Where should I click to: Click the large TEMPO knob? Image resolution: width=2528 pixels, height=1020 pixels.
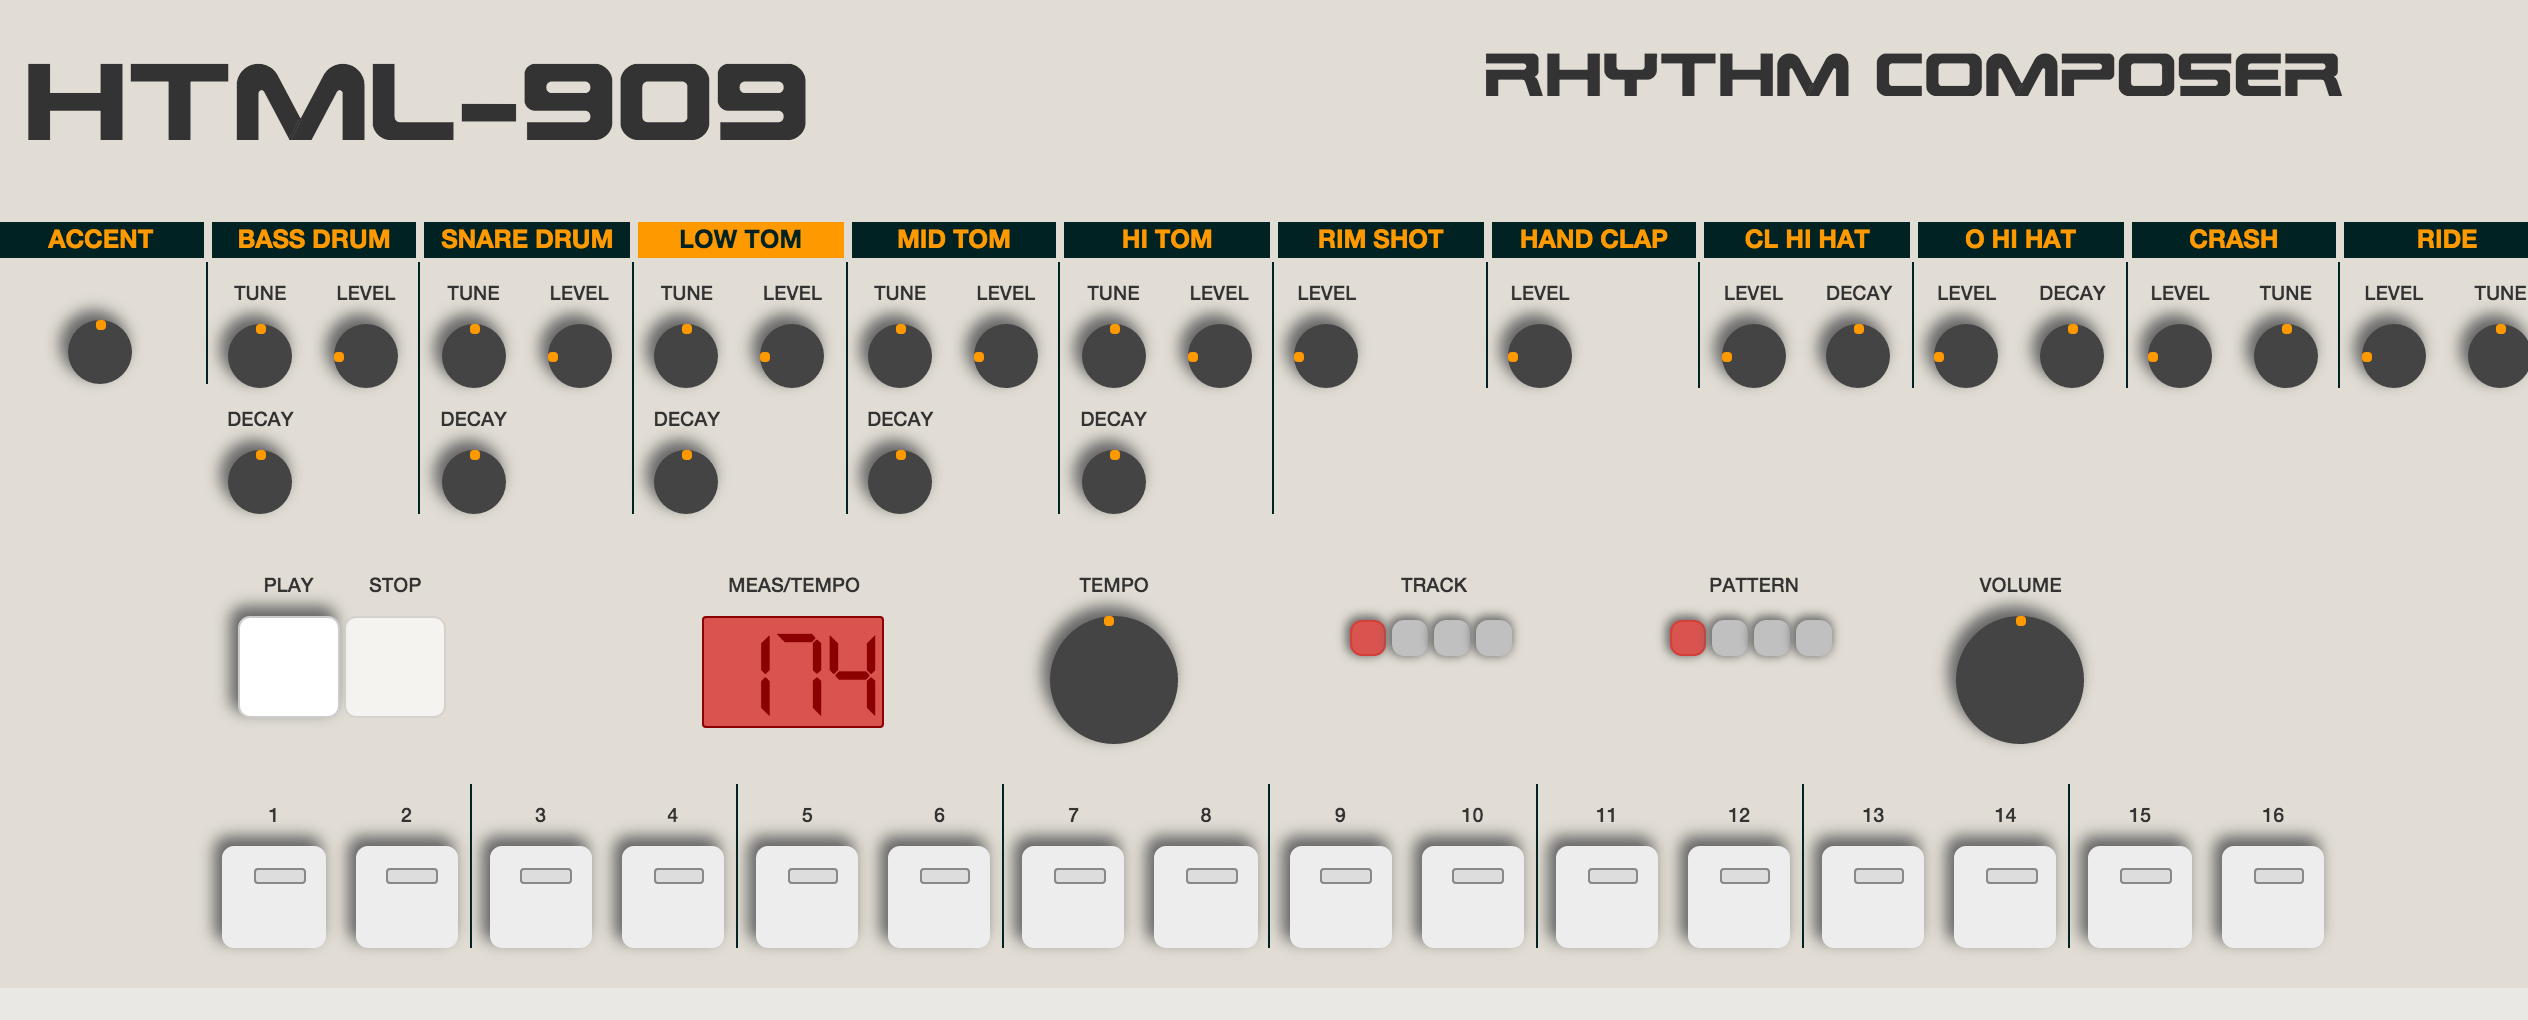(1114, 680)
